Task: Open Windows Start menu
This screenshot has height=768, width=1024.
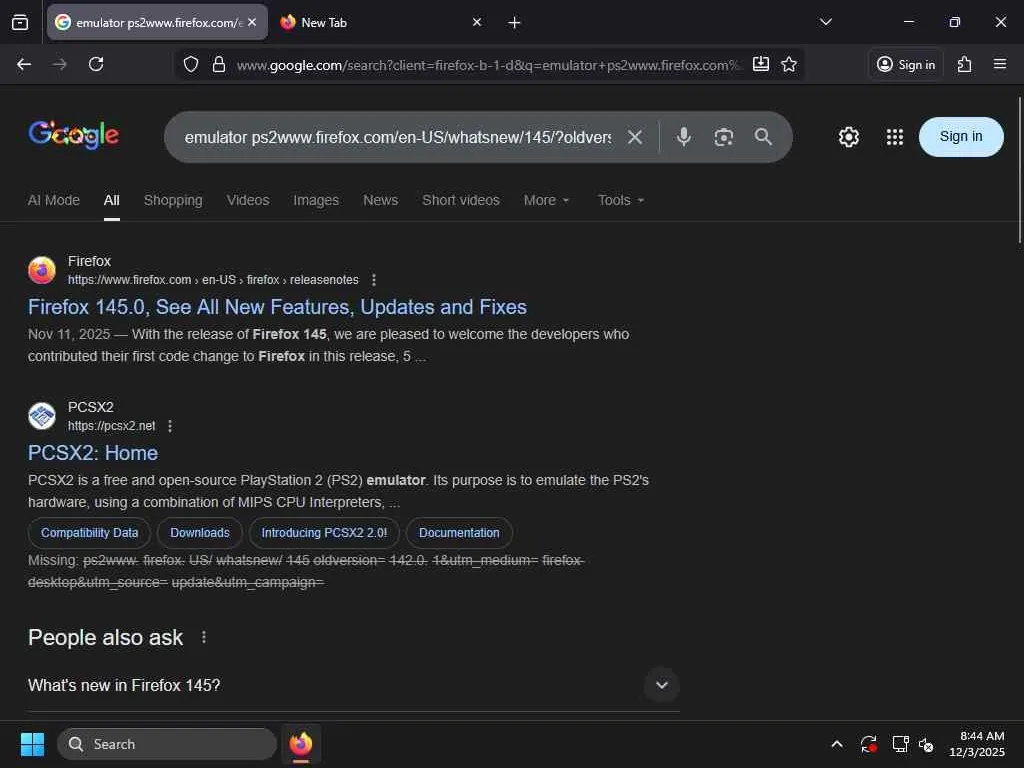Action: coord(32,744)
